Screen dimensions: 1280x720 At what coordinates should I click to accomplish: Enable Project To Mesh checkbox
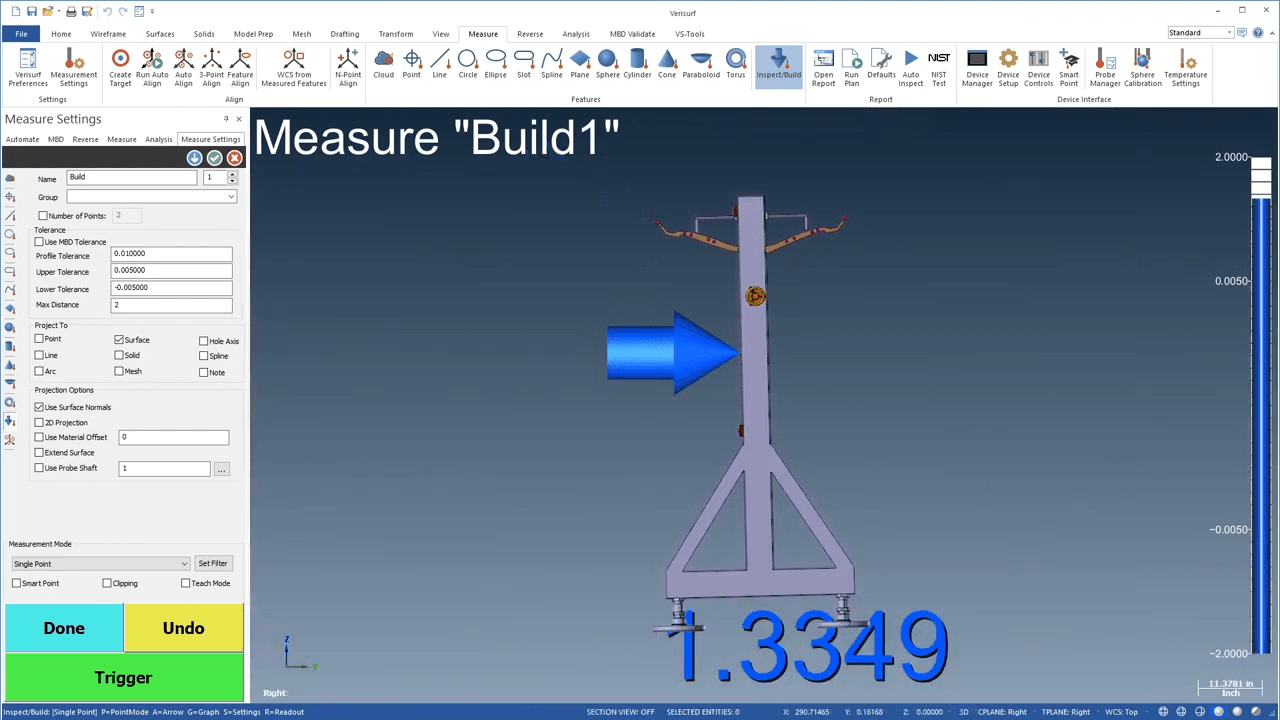click(x=119, y=371)
